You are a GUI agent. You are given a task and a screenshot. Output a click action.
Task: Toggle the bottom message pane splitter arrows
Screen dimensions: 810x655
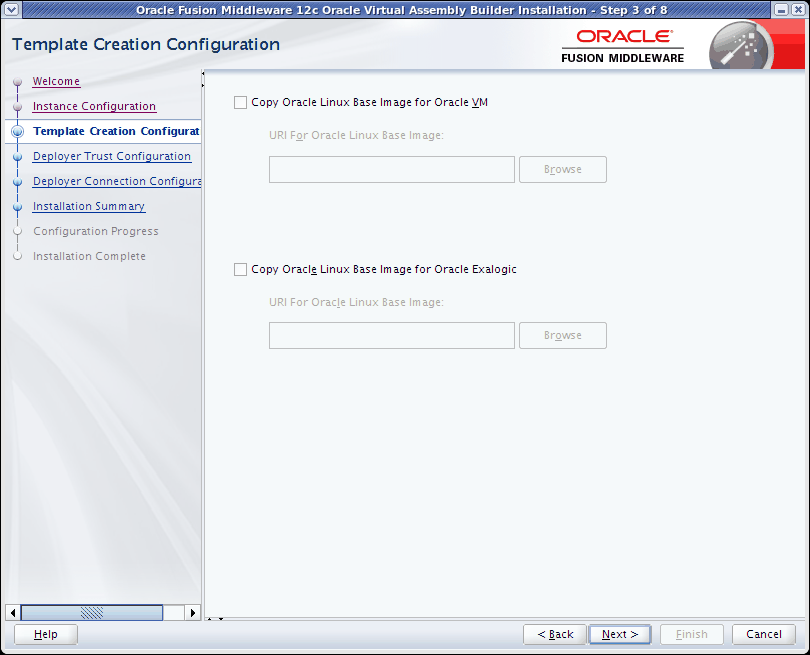pos(214,618)
